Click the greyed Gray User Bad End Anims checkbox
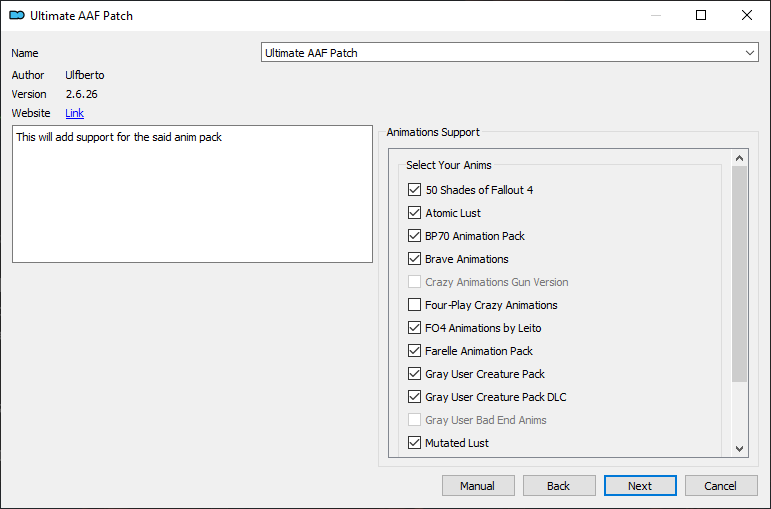The height and width of the screenshot is (509, 771). point(415,420)
